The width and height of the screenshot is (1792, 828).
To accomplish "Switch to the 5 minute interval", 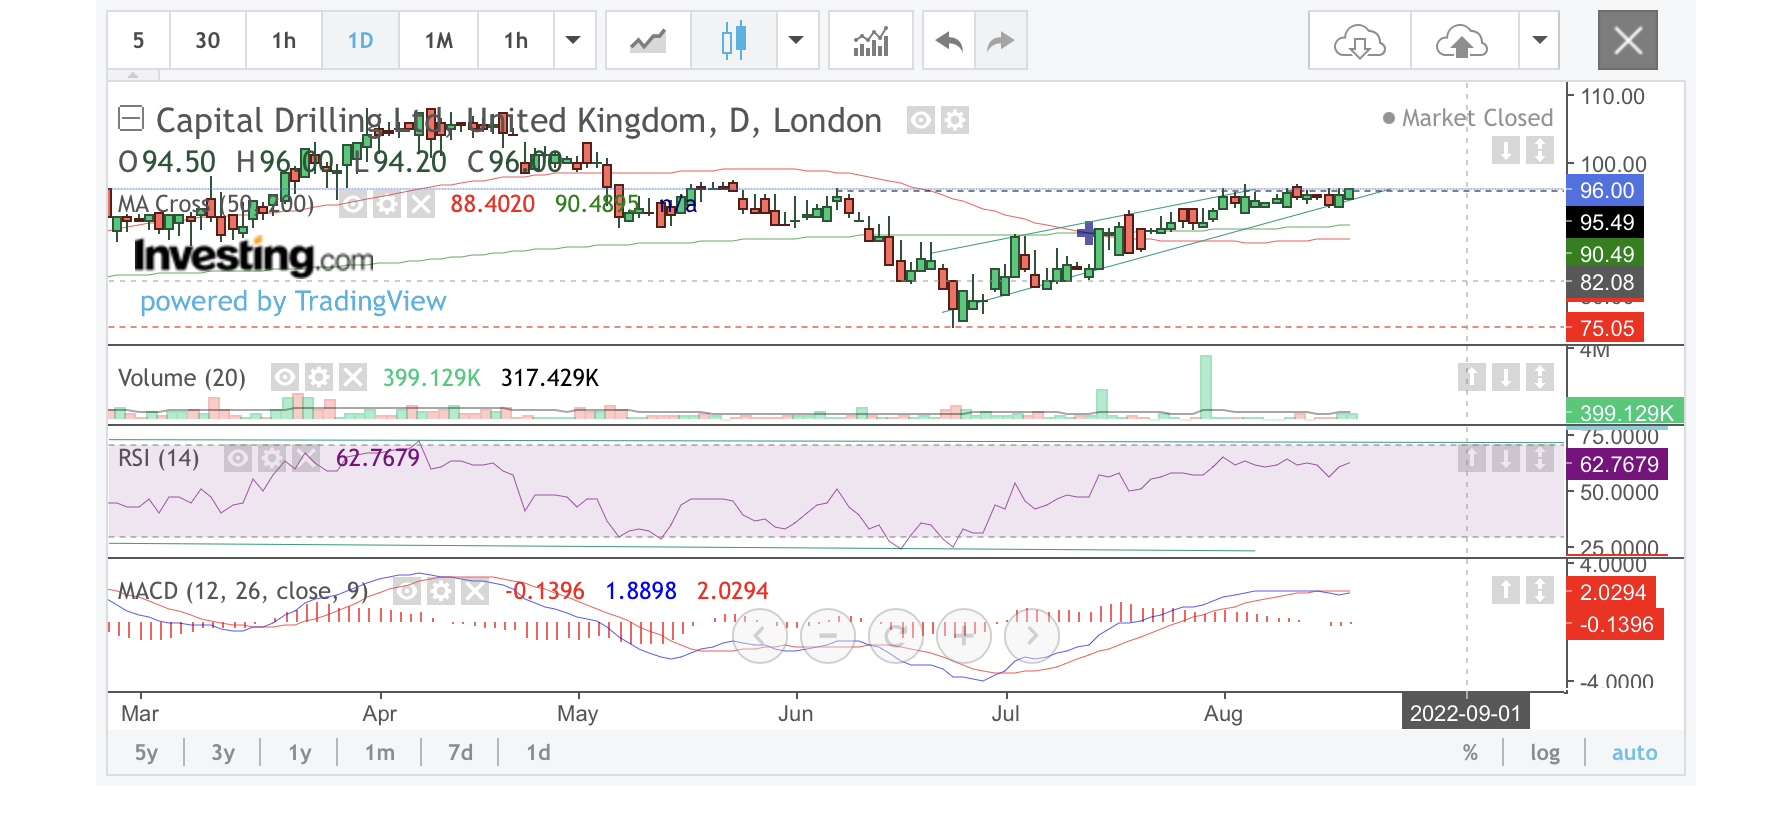I will tap(138, 41).
